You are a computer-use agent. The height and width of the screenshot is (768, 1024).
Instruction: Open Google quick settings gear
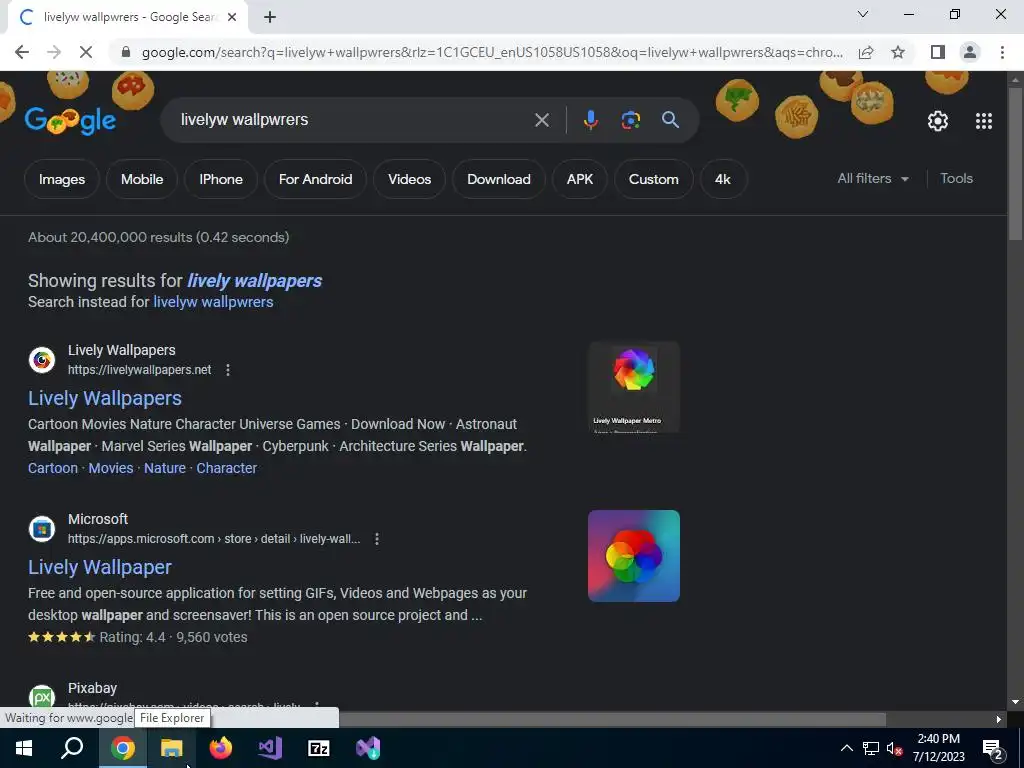coord(938,121)
